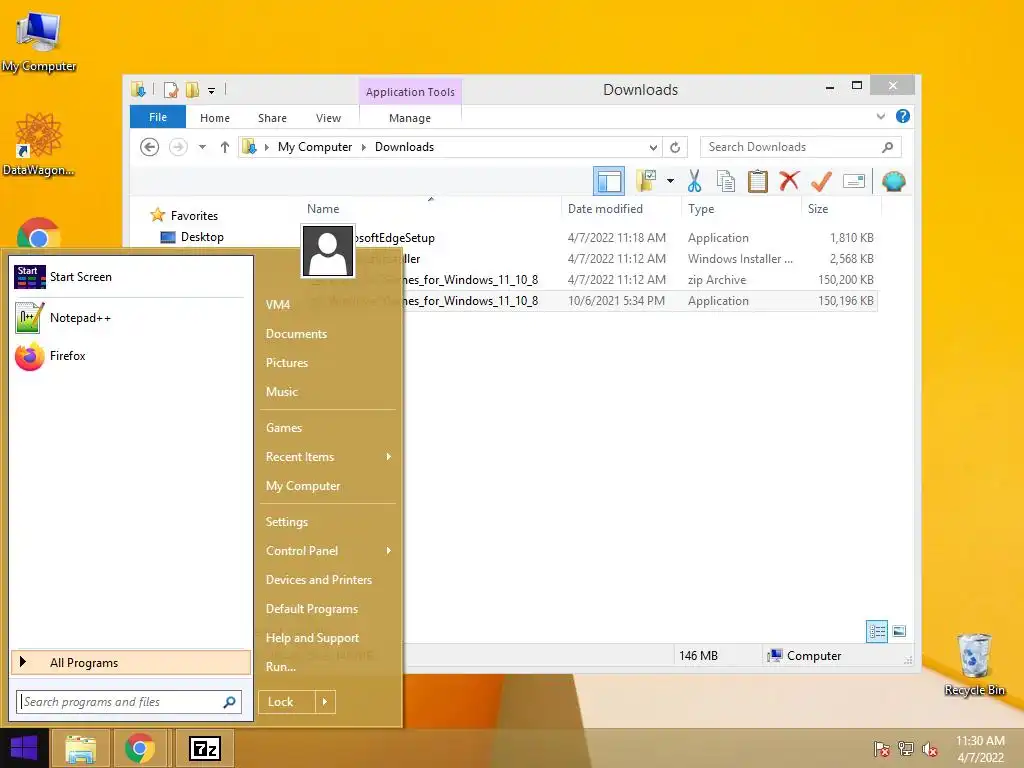Open the Share ribbon tab
1024x768 pixels.
(x=272, y=118)
